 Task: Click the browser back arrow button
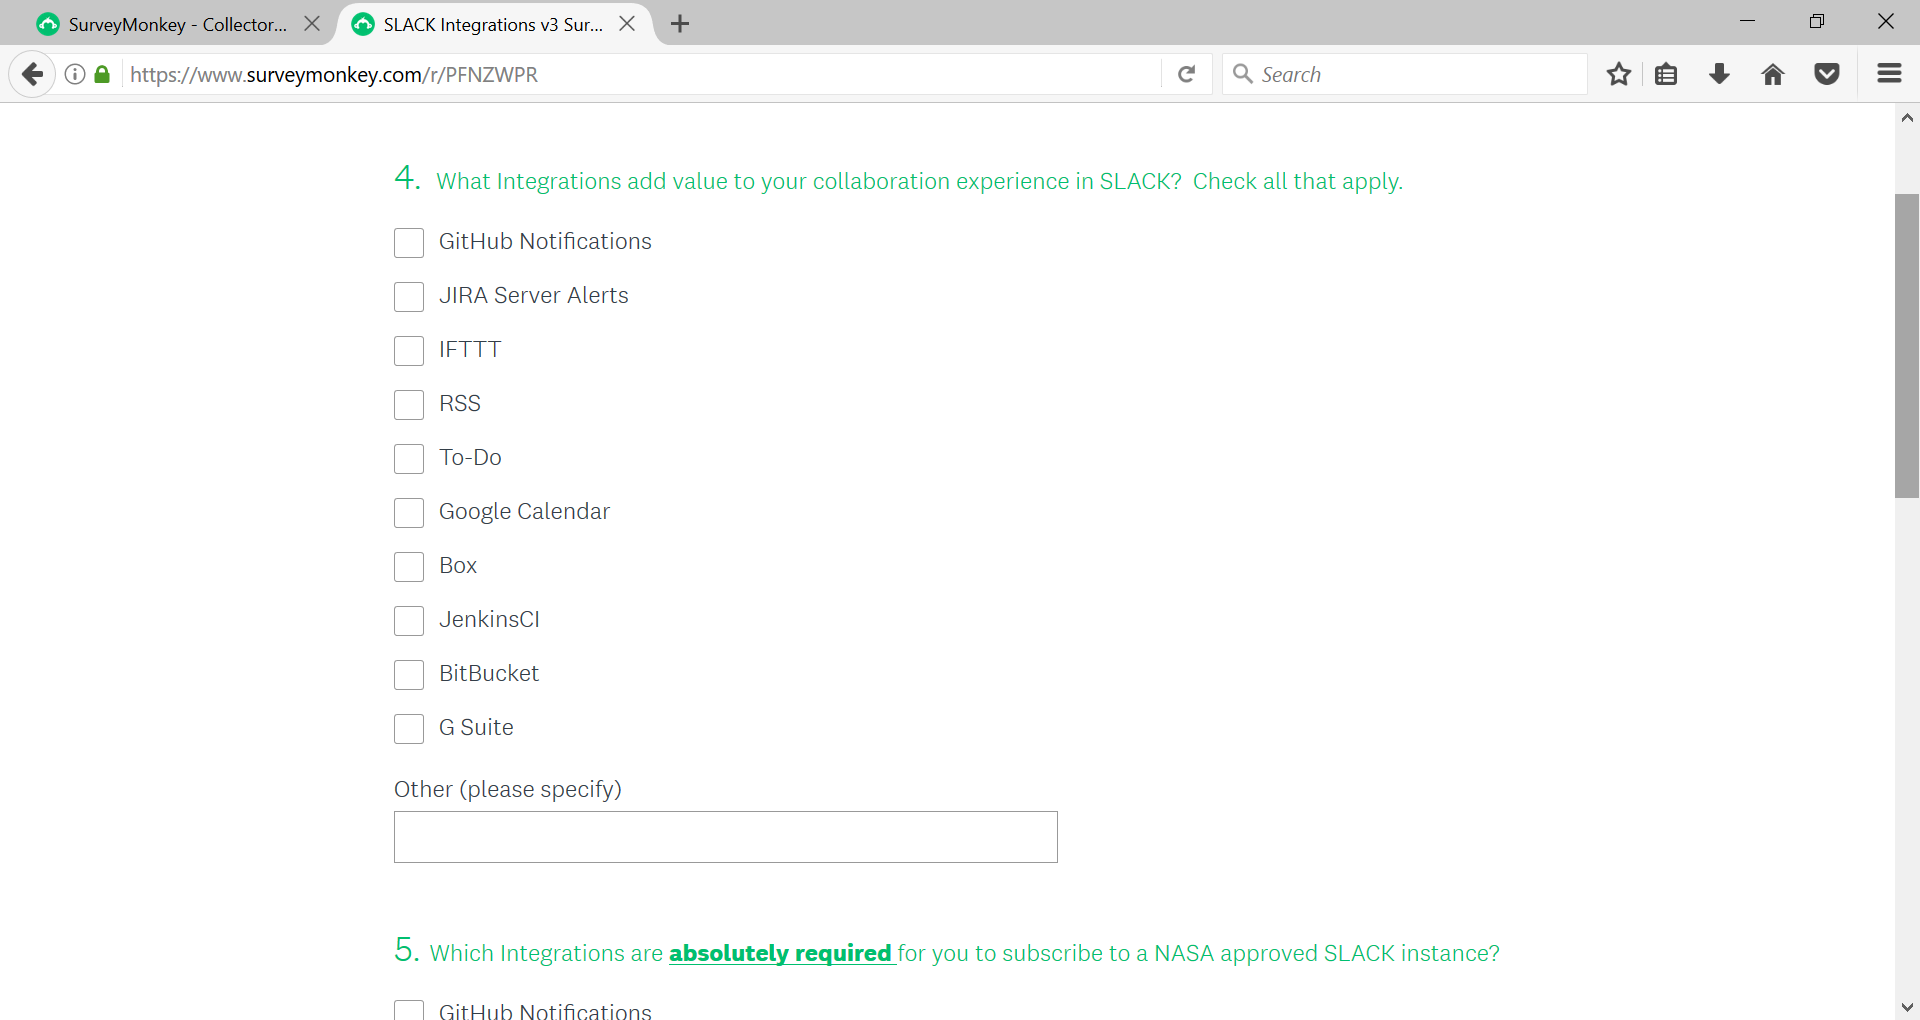coord(32,74)
